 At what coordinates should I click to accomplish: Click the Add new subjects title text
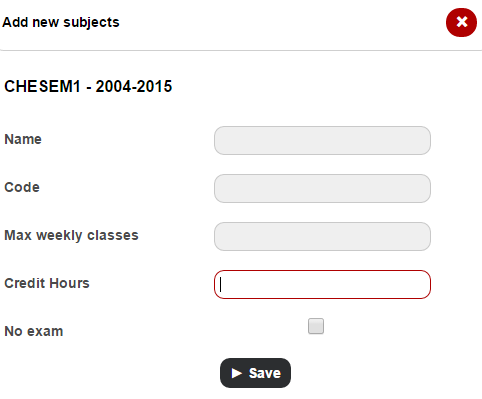point(61,22)
